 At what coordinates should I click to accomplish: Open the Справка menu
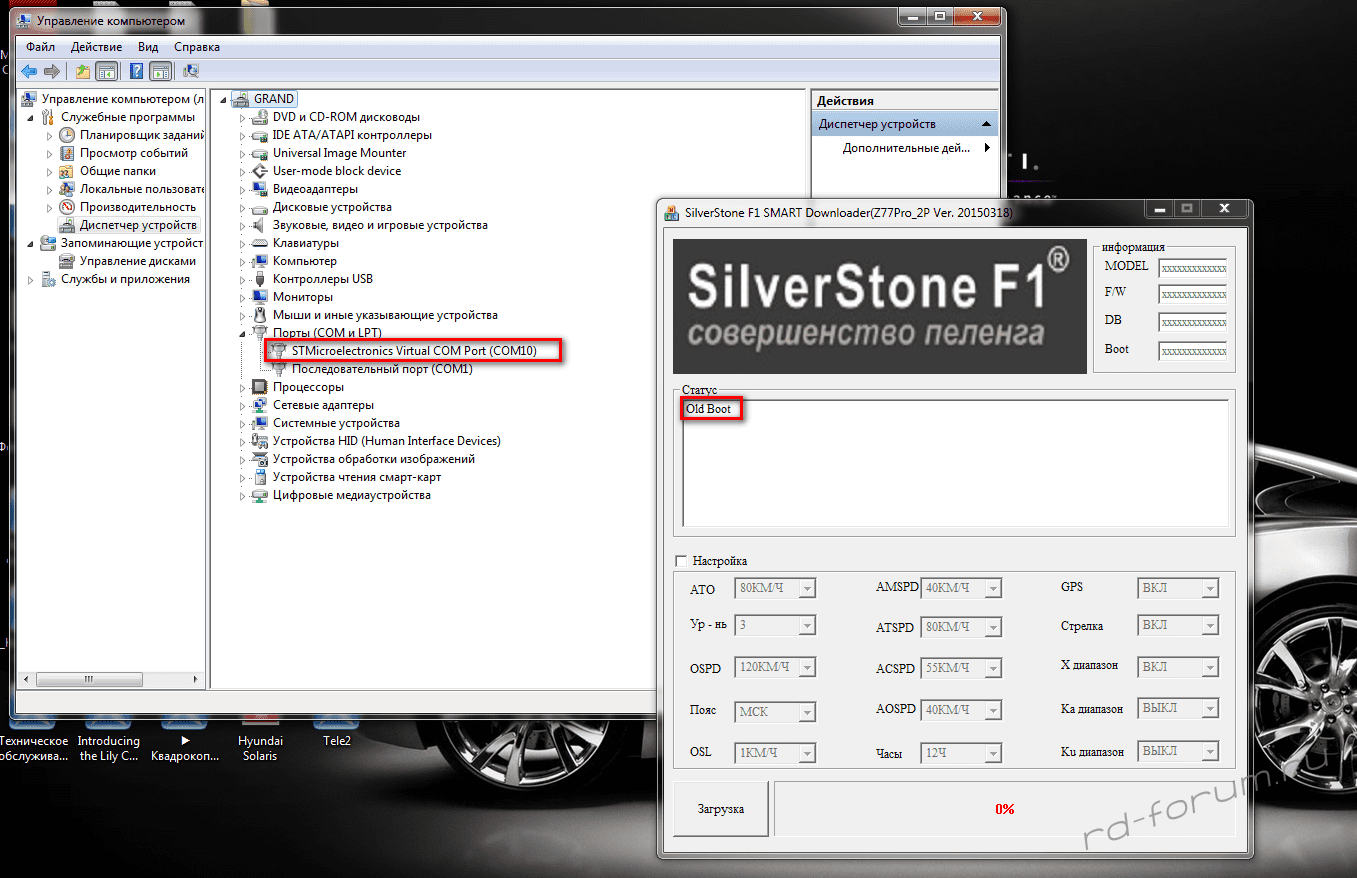197,47
